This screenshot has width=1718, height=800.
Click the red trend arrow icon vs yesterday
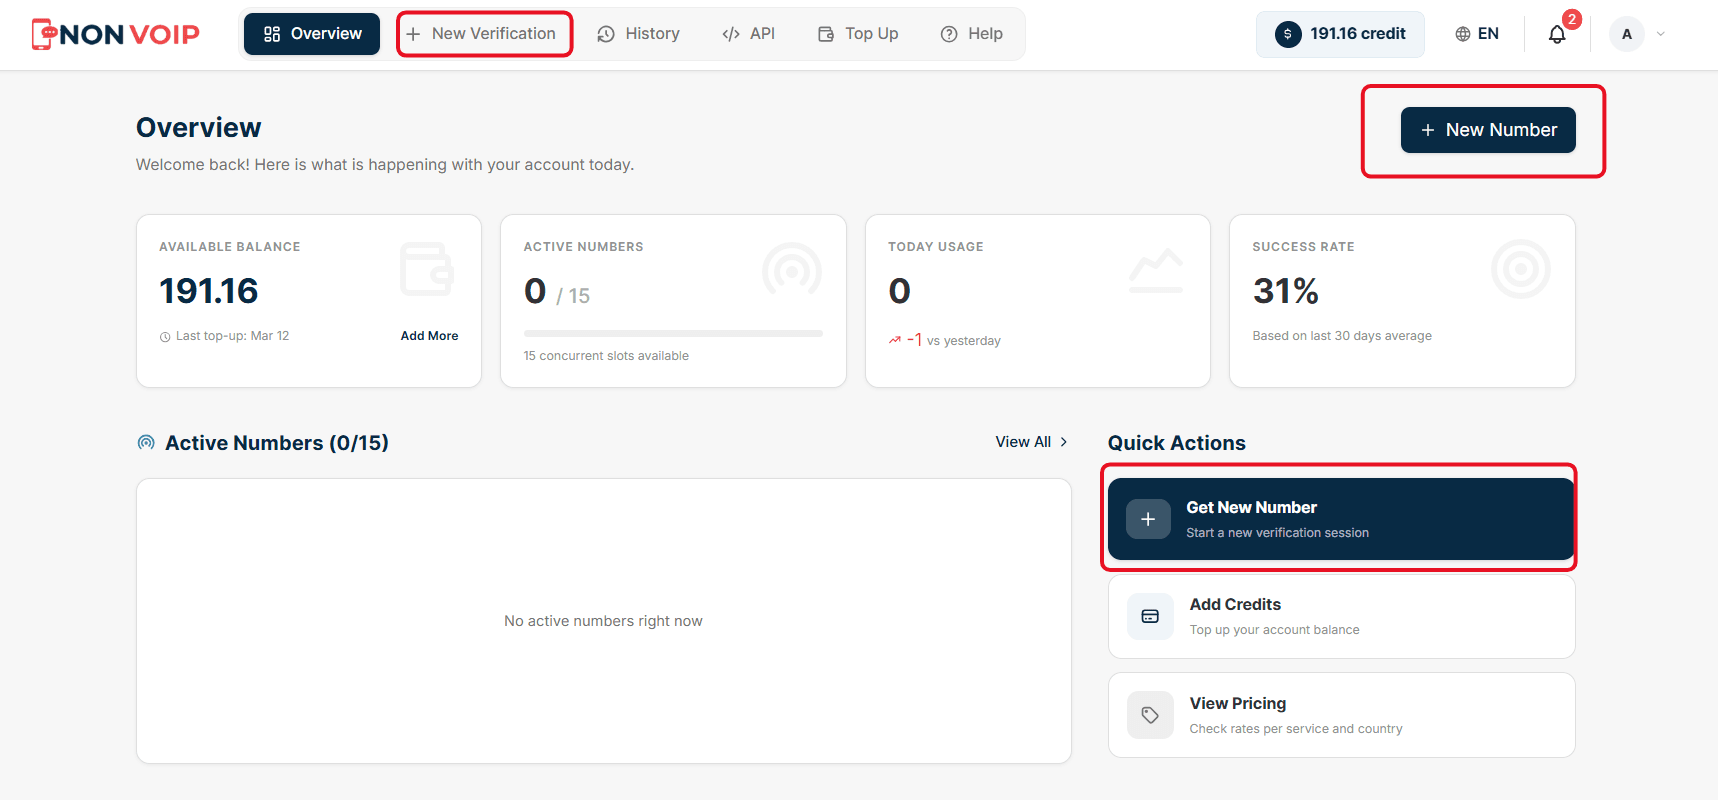pos(895,341)
